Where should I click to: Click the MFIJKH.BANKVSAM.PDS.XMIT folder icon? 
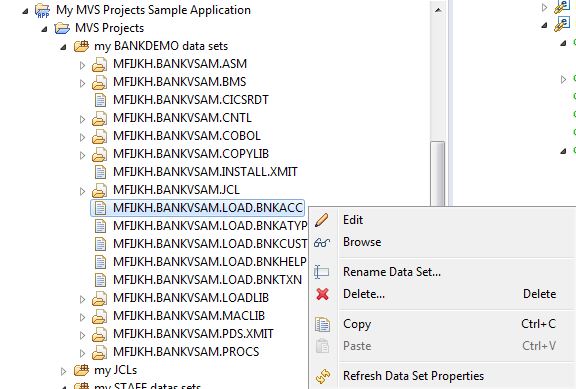[x=99, y=335]
